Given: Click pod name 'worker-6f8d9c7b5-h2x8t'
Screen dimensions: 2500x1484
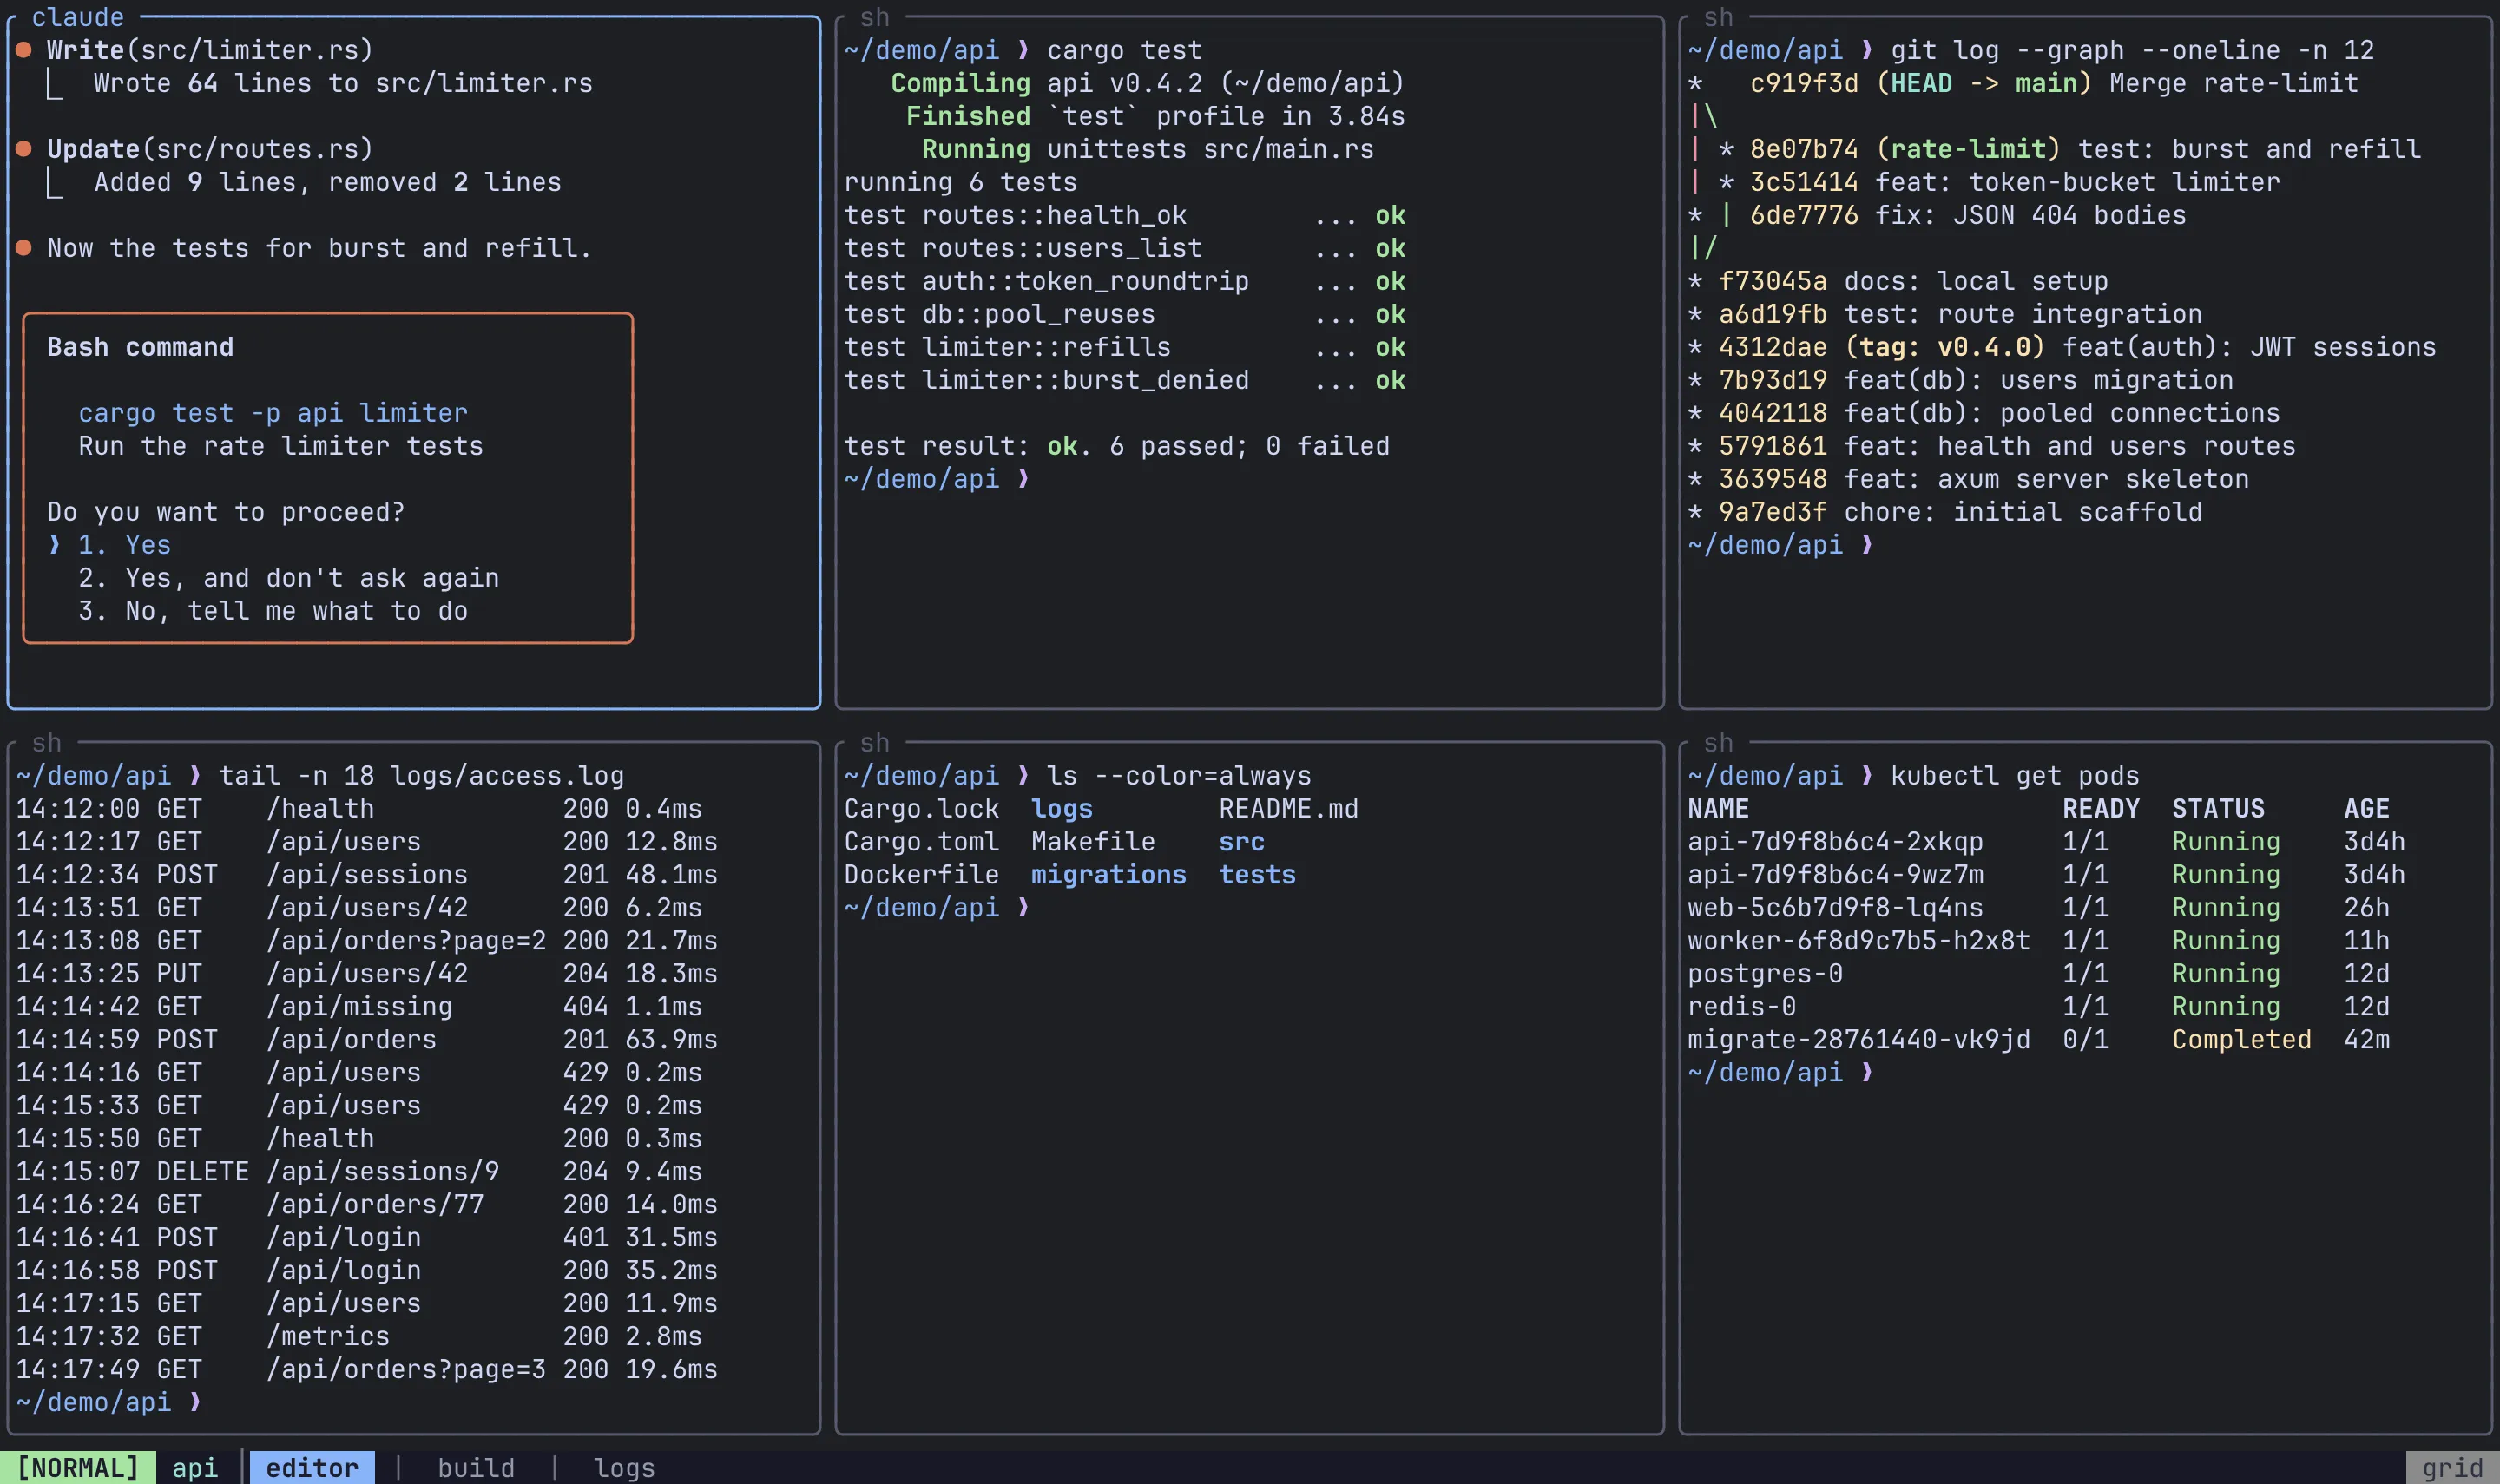Looking at the screenshot, I should [x=1859, y=941].
